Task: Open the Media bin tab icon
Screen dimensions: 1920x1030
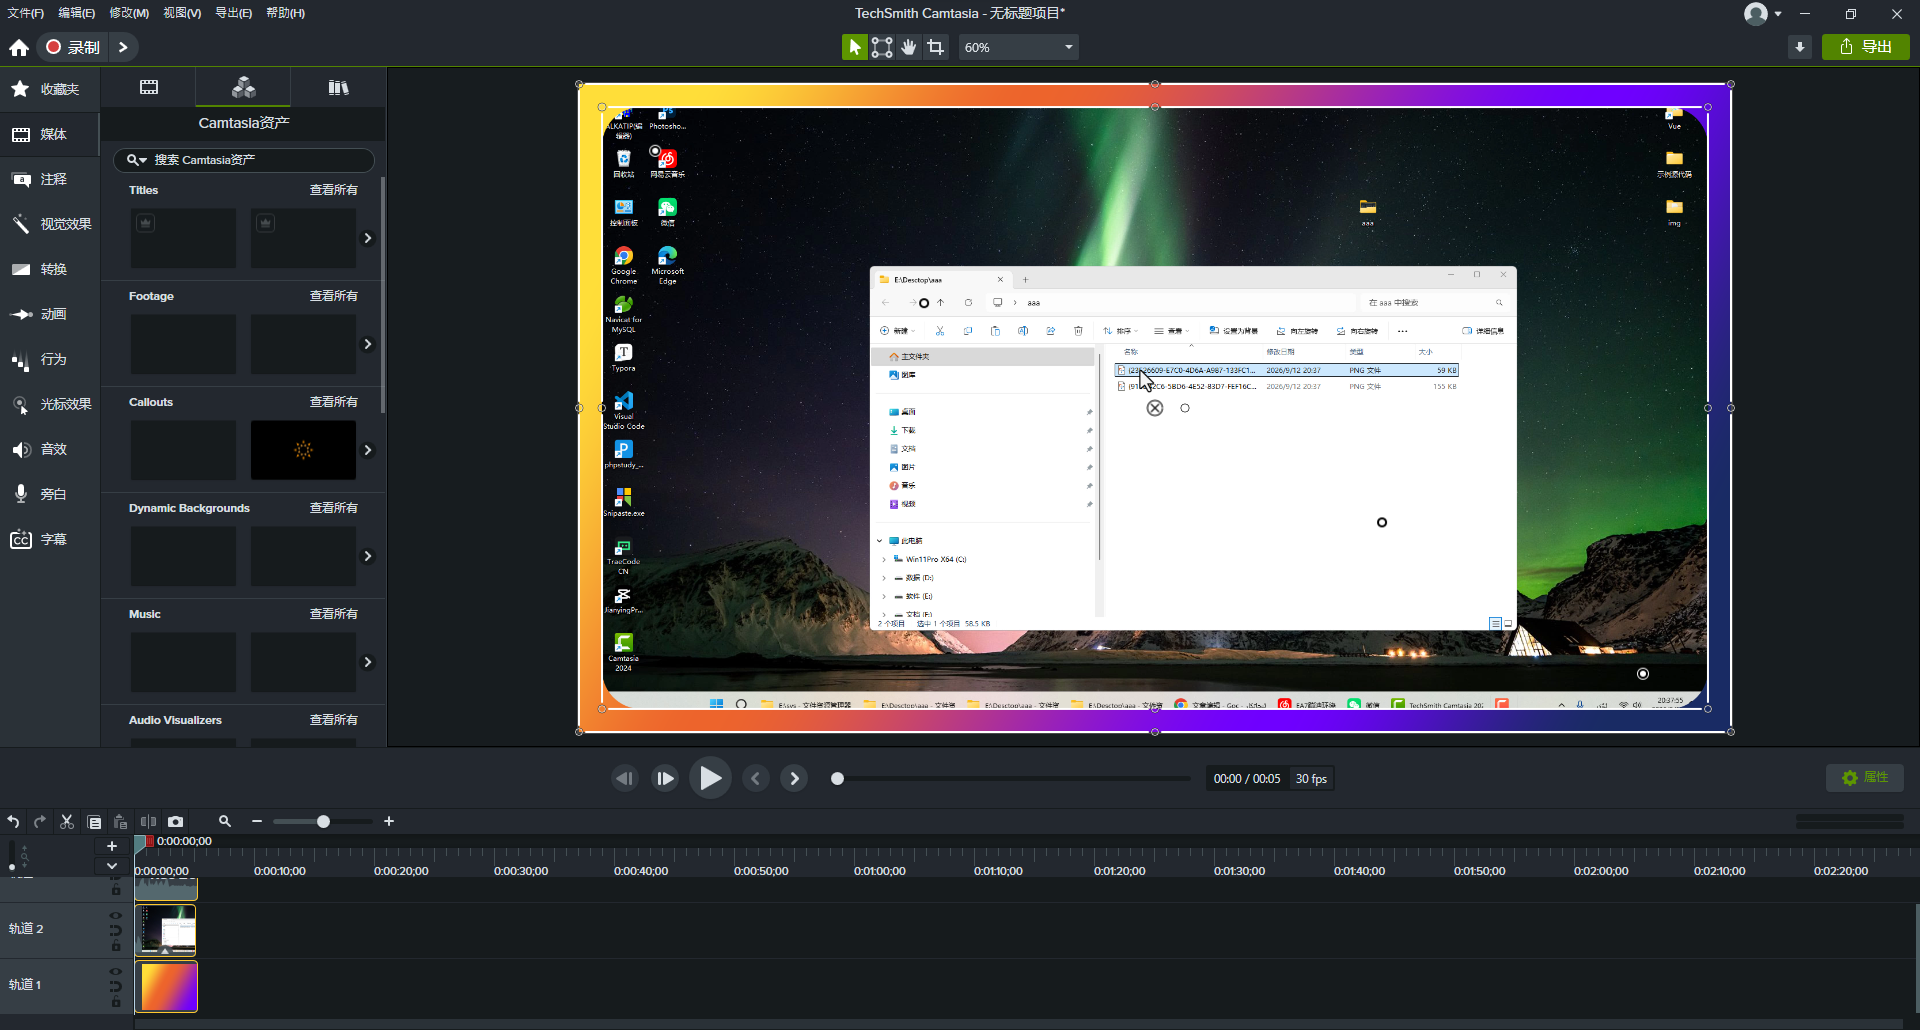Action: 149,87
